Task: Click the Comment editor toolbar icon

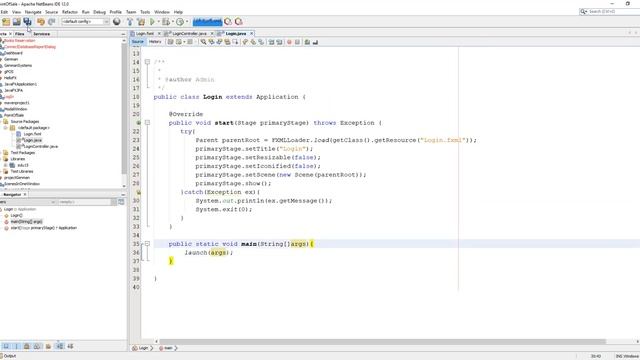Action: (x=307, y=42)
